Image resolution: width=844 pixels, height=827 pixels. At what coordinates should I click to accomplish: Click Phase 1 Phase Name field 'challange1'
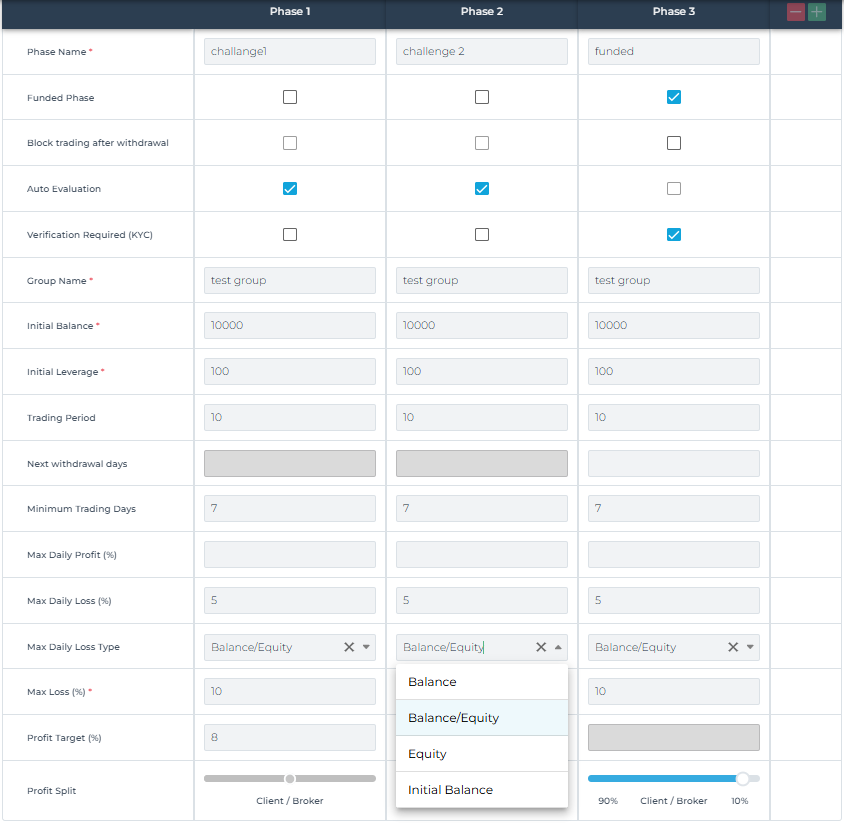[x=290, y=52]
